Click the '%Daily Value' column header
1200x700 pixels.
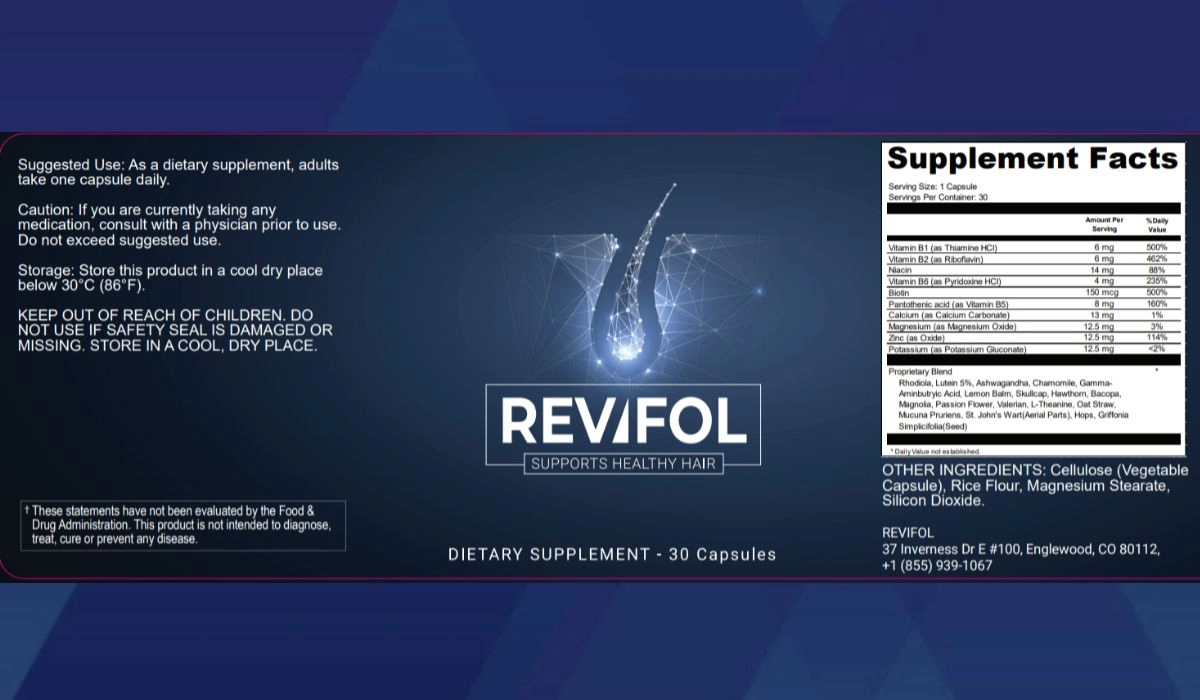(1156, 224)
